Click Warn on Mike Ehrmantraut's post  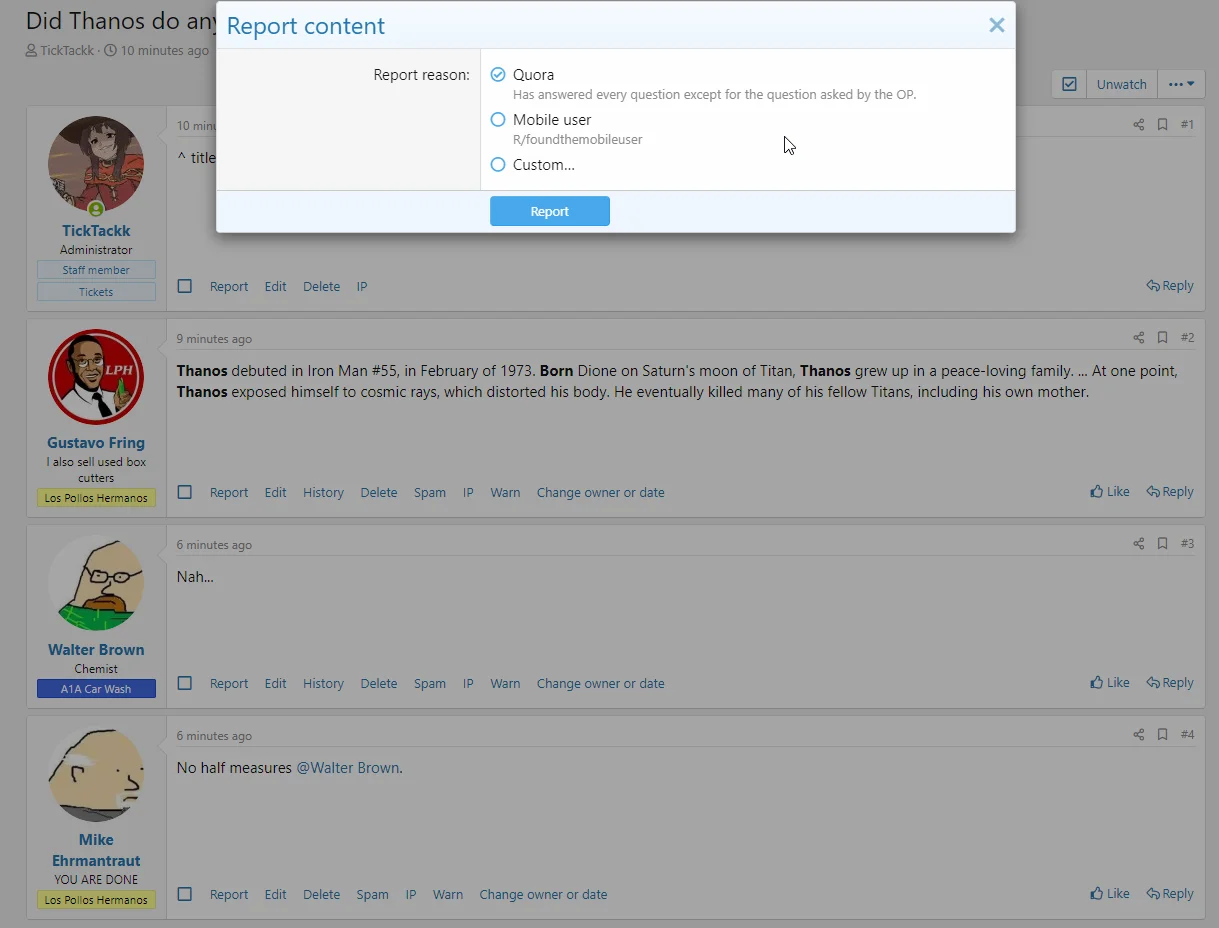coord(447,895)
